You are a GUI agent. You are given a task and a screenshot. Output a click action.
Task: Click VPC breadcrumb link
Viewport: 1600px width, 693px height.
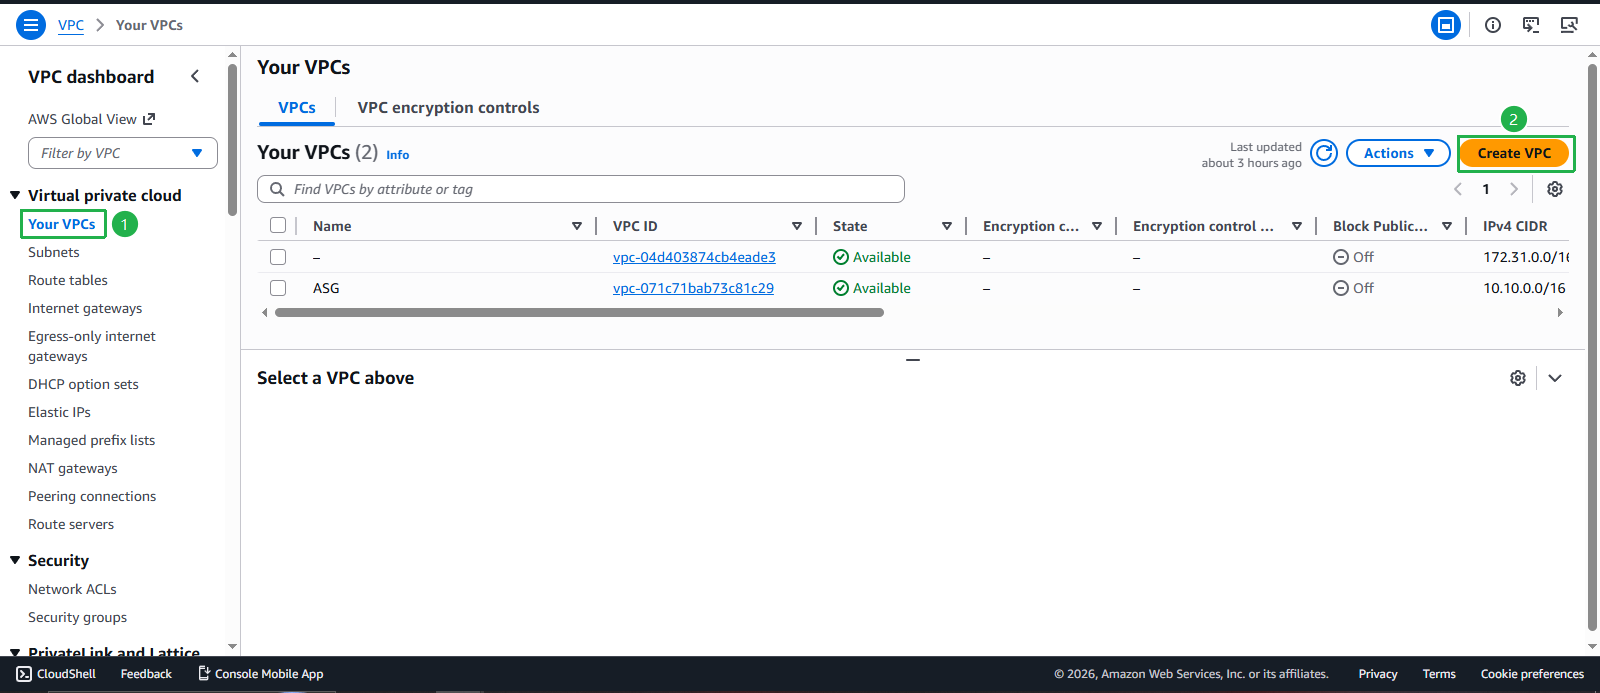[71, 25]
